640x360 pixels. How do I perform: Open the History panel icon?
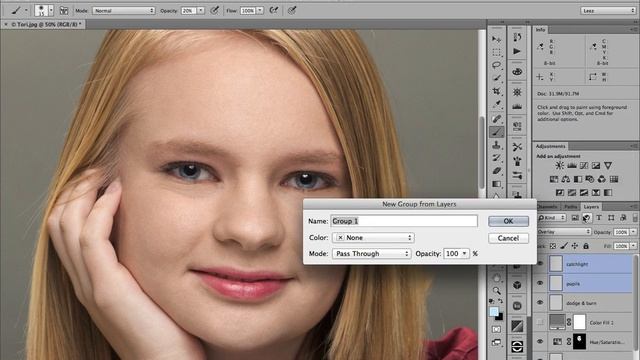click(x=517, y=38)
